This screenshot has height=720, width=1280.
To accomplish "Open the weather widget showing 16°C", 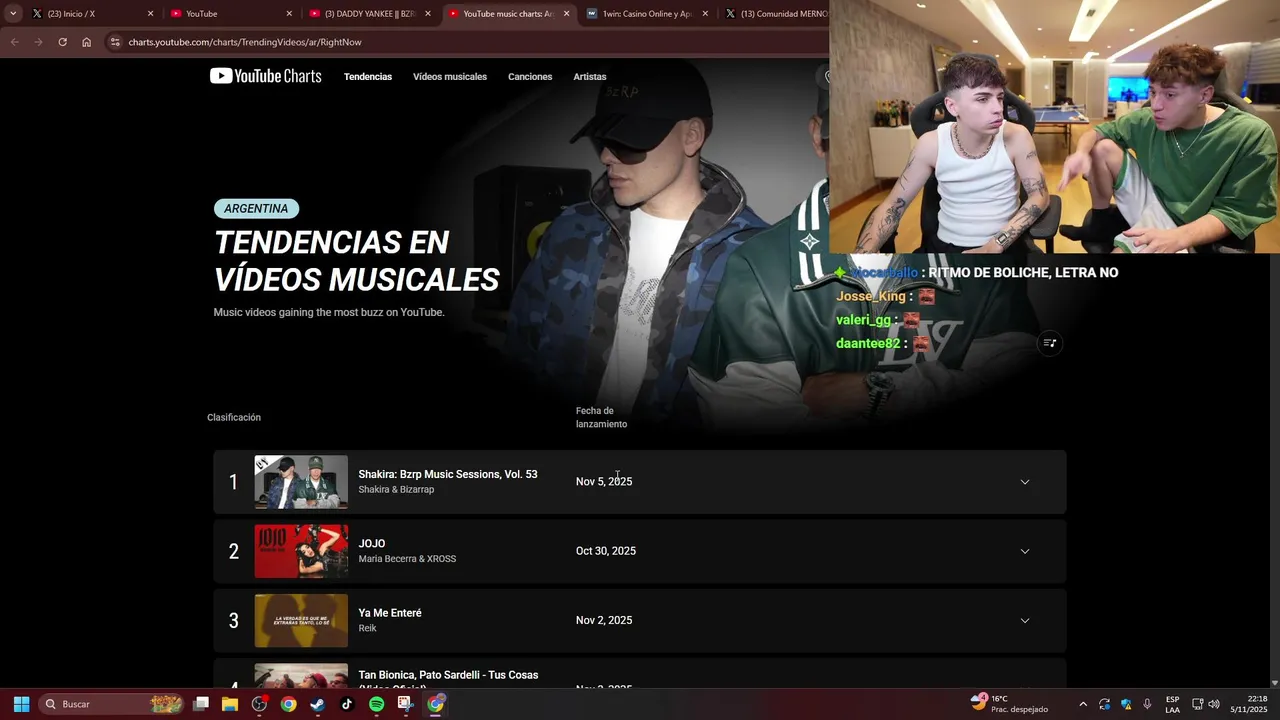I will (x=1009, y=704).
